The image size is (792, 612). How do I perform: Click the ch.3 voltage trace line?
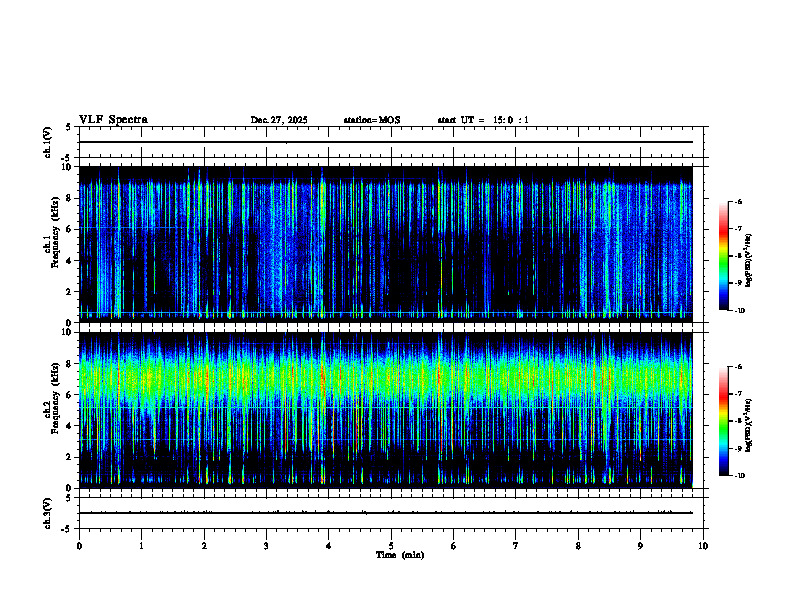[386, 513]
